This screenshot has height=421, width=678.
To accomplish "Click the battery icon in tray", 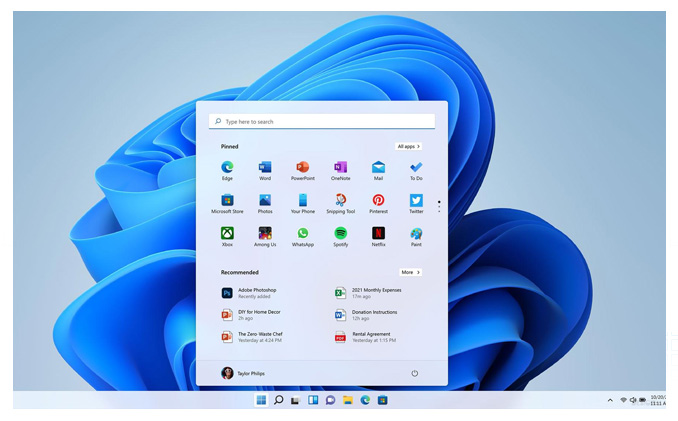I will [643, 400].
